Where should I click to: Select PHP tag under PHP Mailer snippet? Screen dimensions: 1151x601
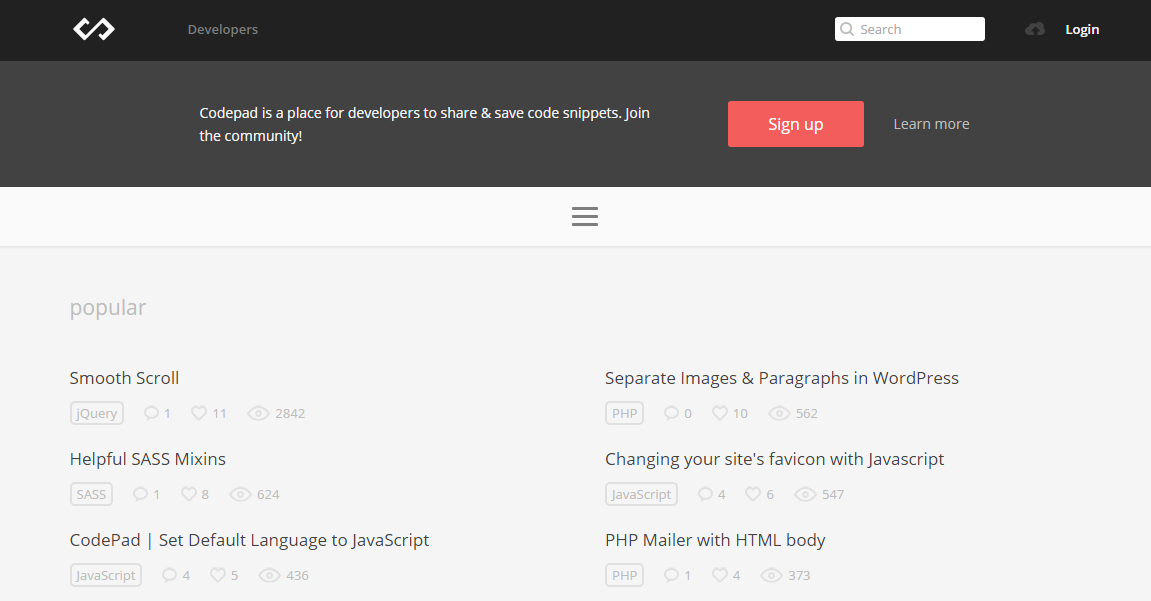pyautogui.click(x=625, y=575)
